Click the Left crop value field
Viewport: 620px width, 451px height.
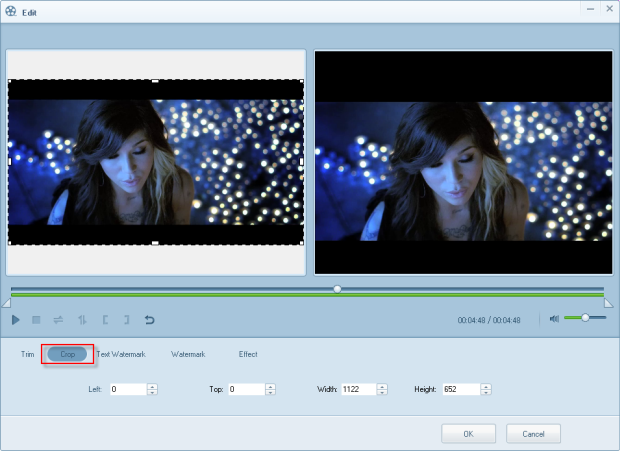pyautogui.click(x=127, y=389)
